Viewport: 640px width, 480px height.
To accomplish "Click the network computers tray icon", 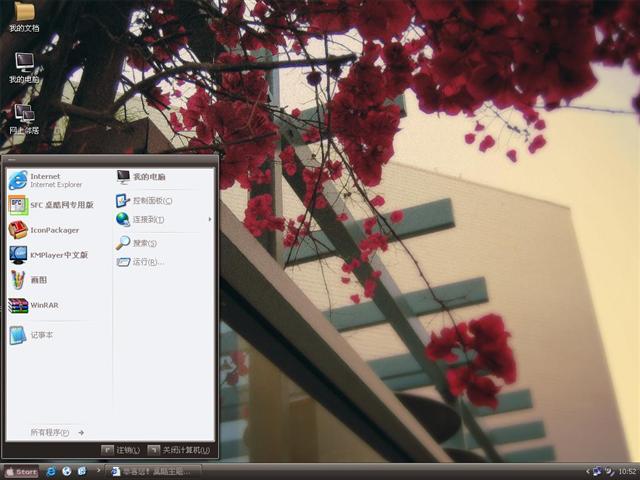I will [597, 471].
